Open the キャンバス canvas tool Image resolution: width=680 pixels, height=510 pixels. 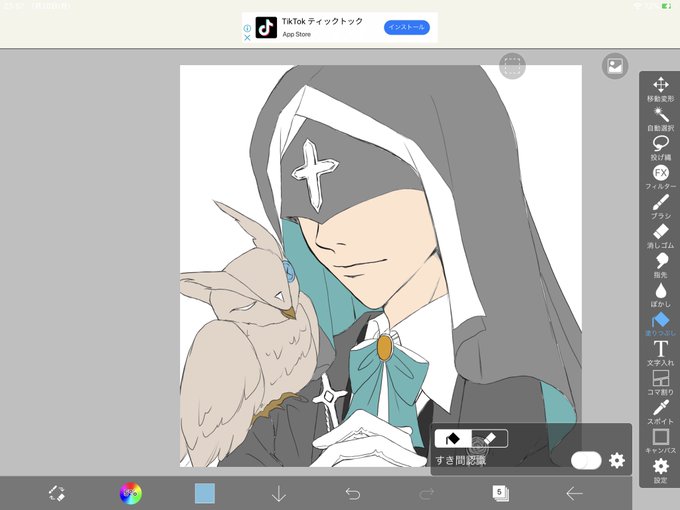tap(660, 441)
